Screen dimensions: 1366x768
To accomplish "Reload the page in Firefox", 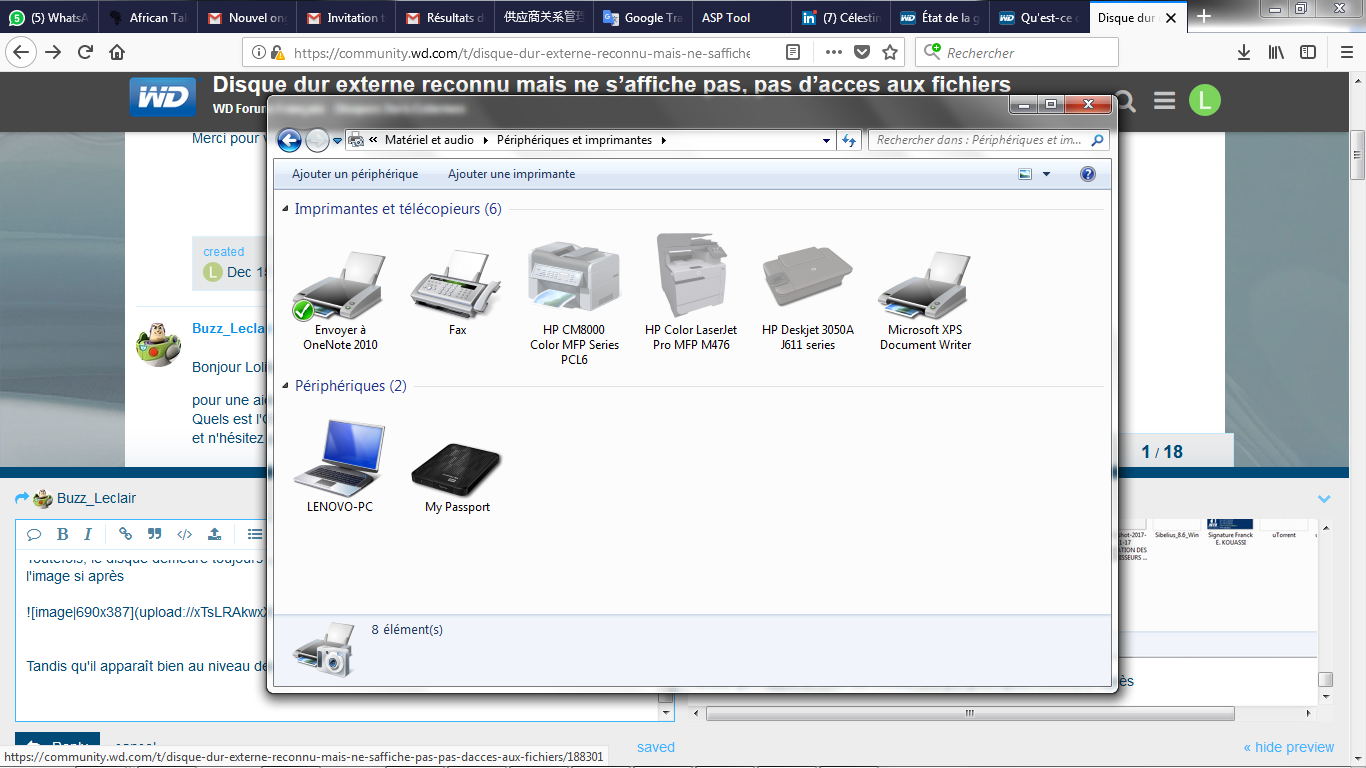I will pyautogui.click(x=86, y=52).
